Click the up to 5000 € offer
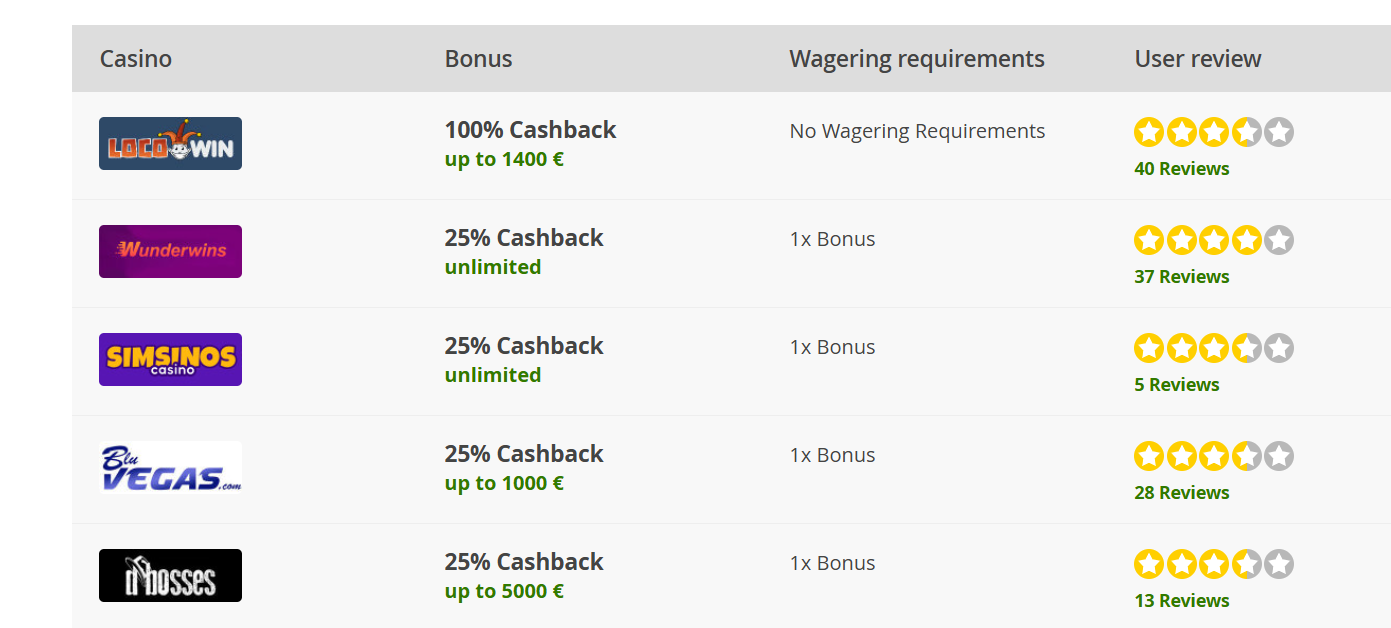1391x628 pixels. pyautogui.click(x=504, y=591)
